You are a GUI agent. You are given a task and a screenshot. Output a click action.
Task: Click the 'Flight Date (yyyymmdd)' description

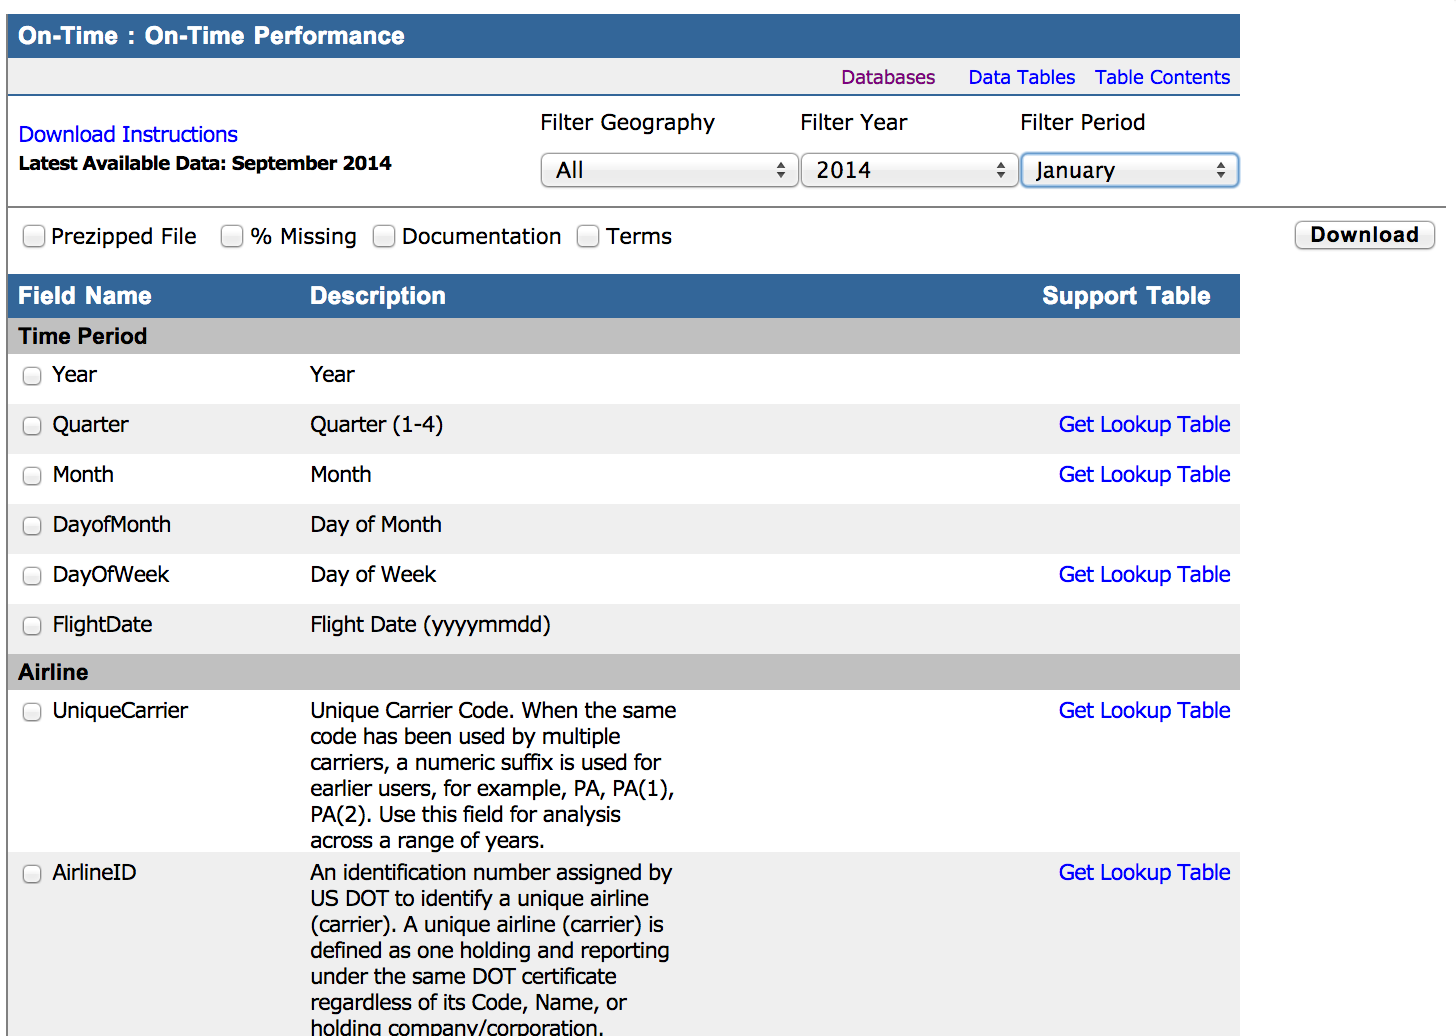(x=430, y=624)
